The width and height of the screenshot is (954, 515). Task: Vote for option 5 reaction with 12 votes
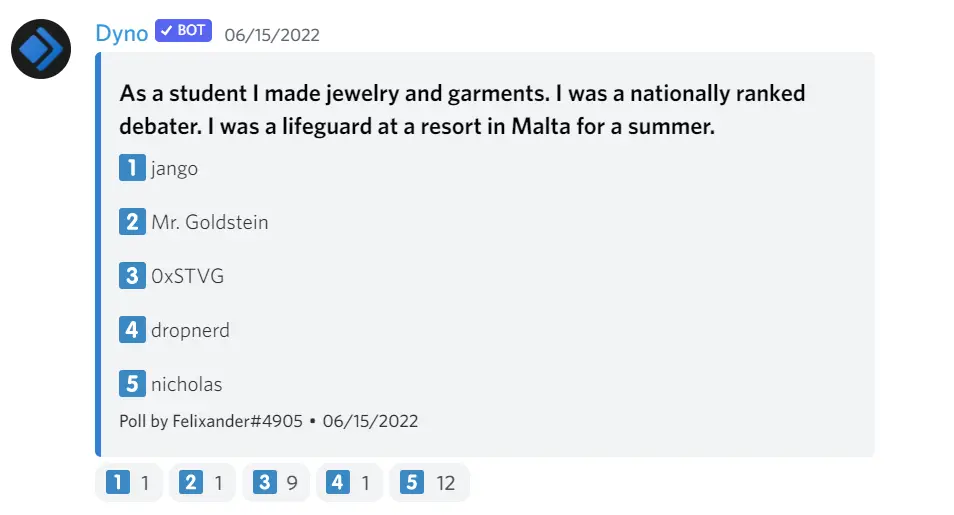click(x=428, y=484)
